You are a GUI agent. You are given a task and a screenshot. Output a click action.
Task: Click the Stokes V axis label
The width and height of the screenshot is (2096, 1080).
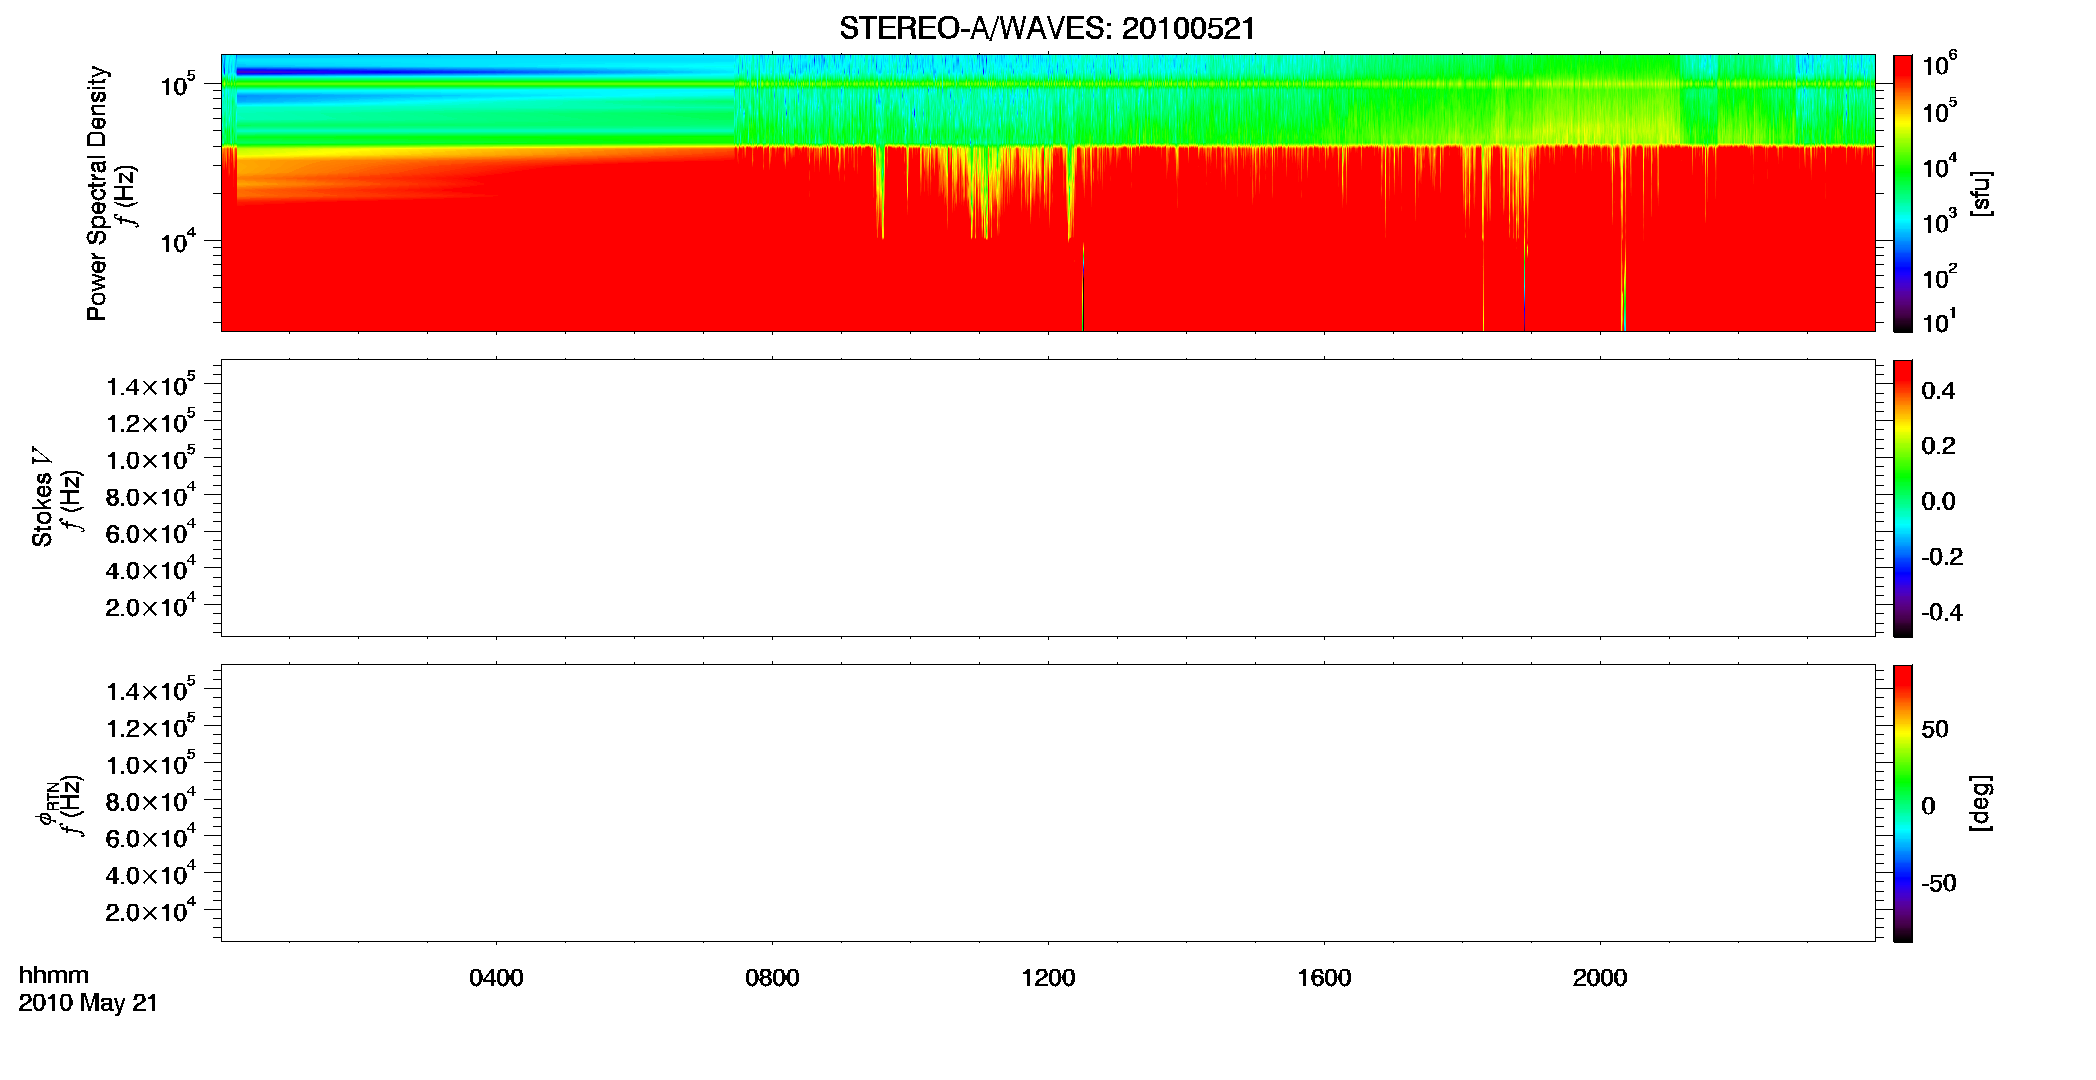42,497
